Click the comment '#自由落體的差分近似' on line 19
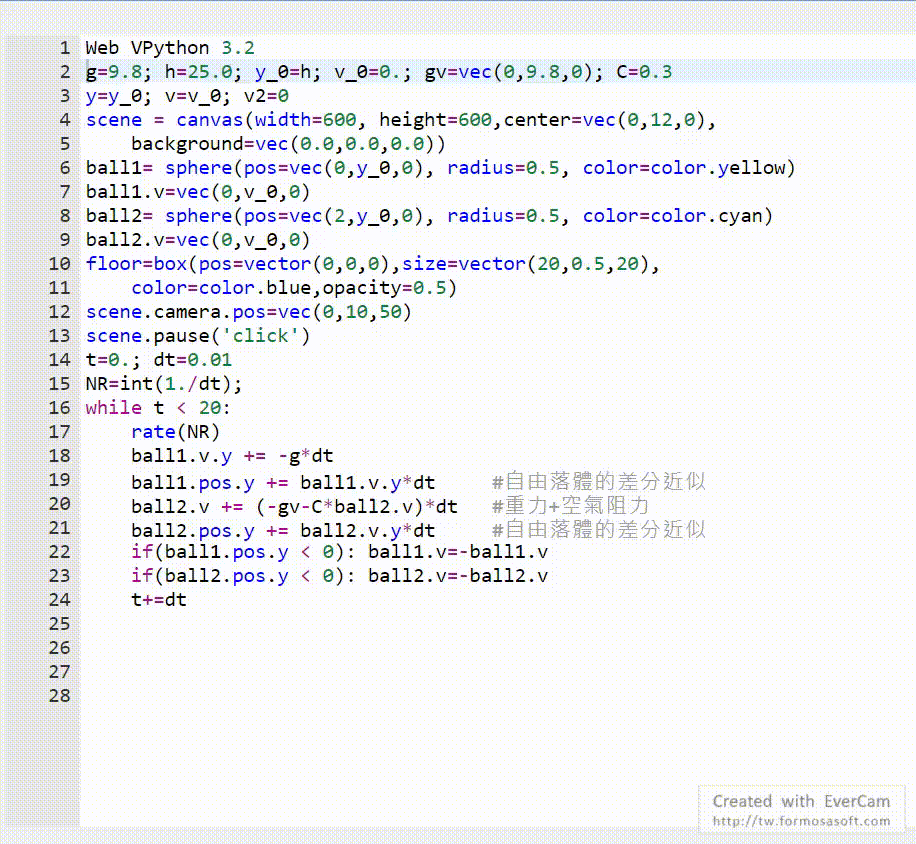This screenshot has height=844, width=916. [x=599, y=482]
